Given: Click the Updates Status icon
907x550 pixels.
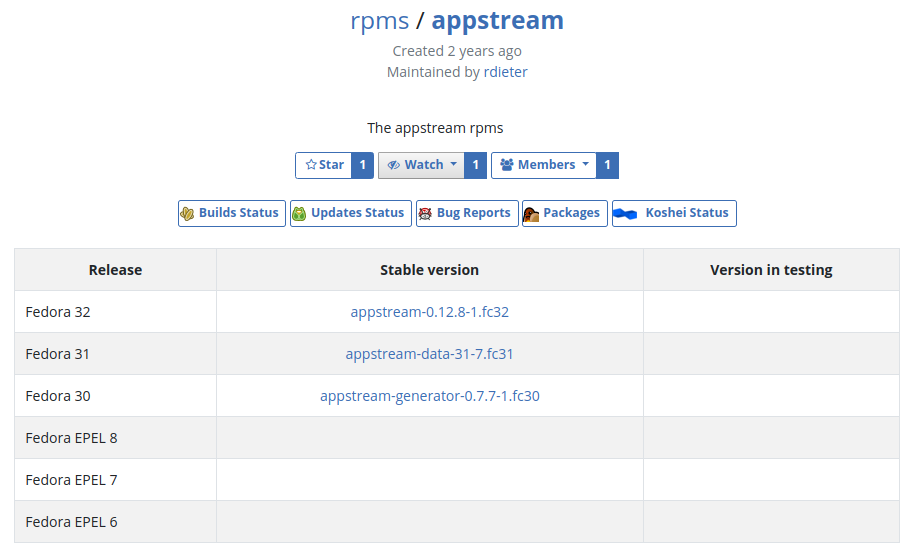Looking at the screenshot, I should pyautogui.click(x=299, y=213).
